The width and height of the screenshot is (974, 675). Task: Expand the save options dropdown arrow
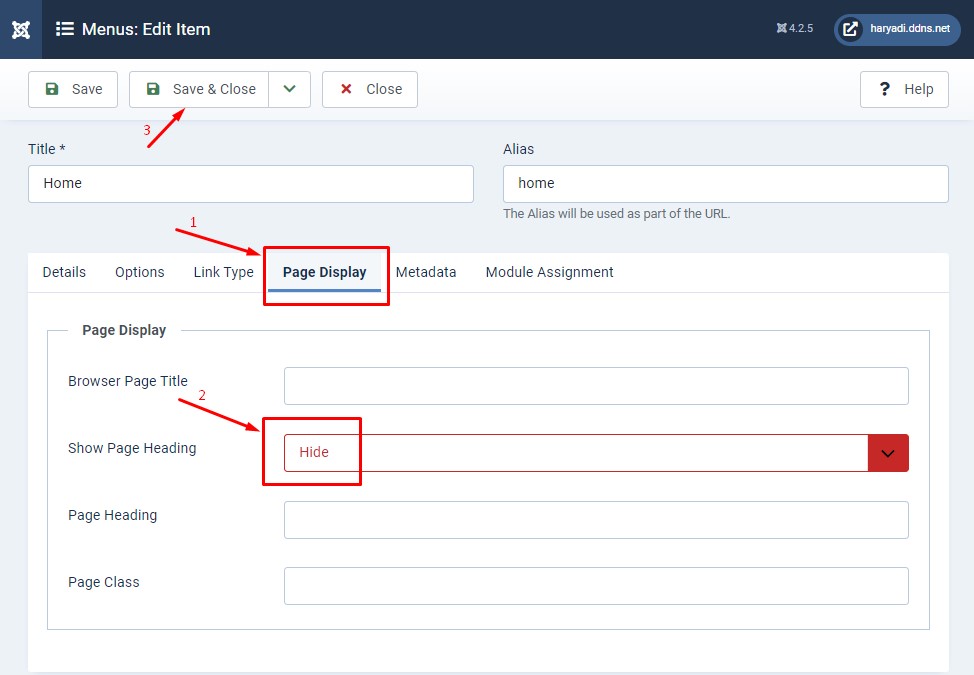pyautogui.click(x=289, y=89)
